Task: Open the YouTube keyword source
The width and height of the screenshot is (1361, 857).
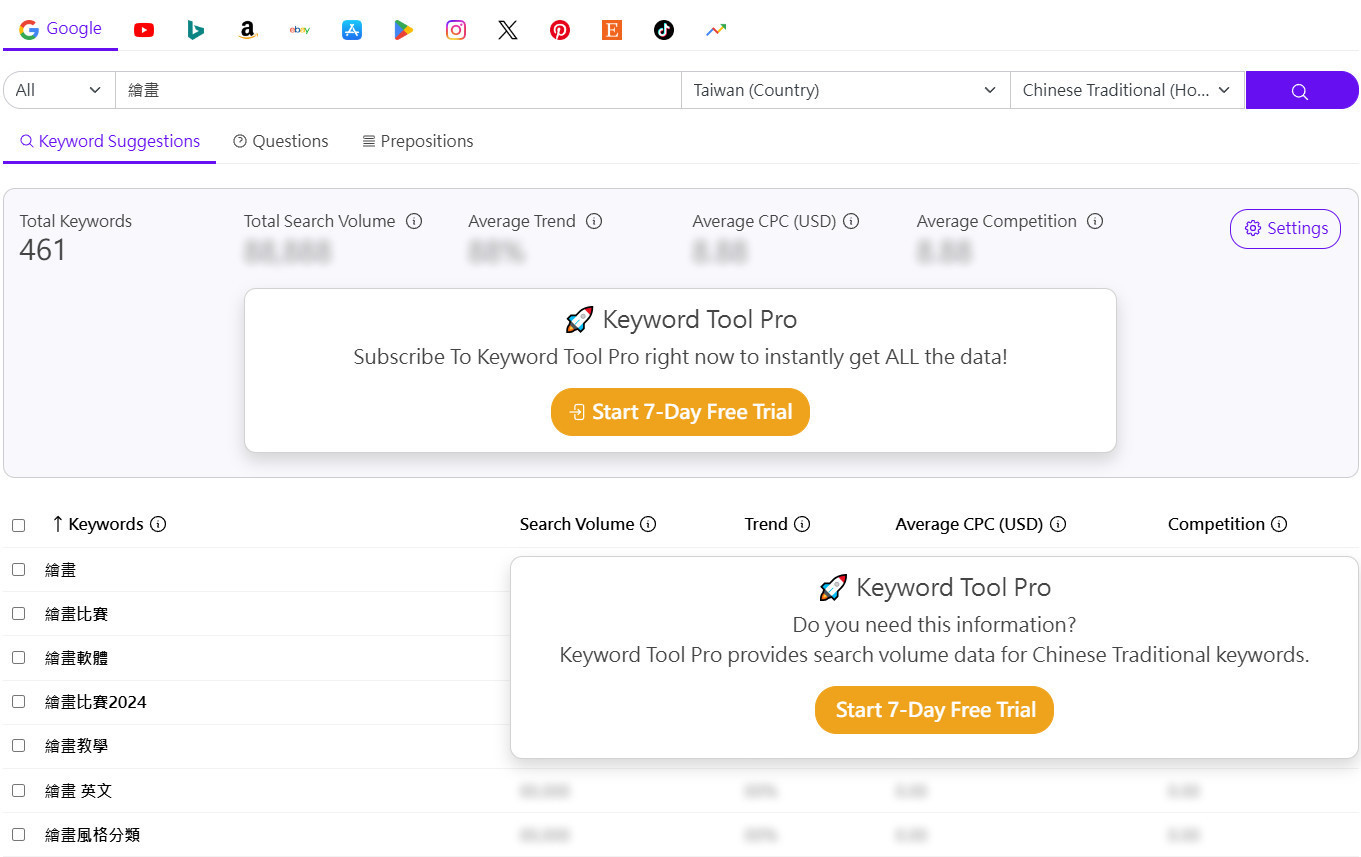Action: [144, 30]
